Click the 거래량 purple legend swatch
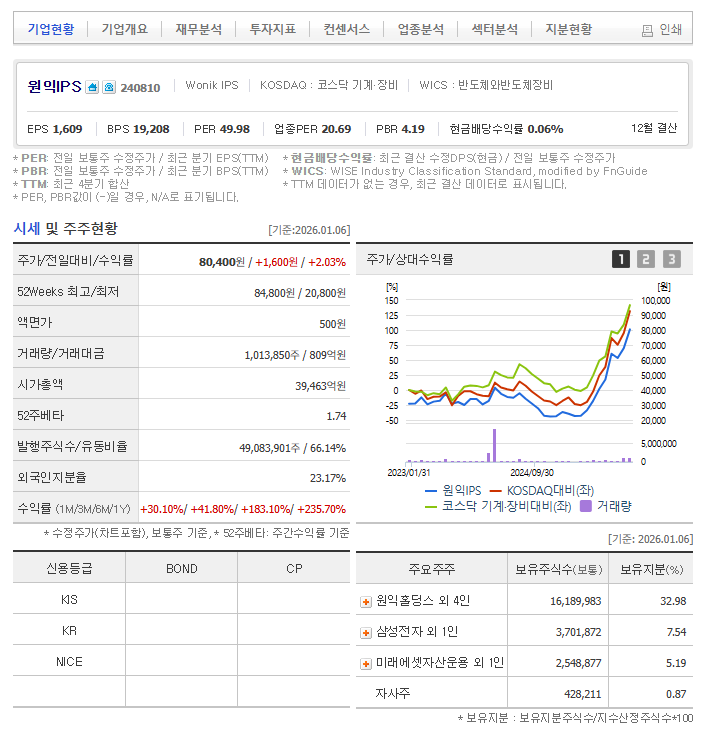Viewport: 705px width, 738px height. coord(585,506)
